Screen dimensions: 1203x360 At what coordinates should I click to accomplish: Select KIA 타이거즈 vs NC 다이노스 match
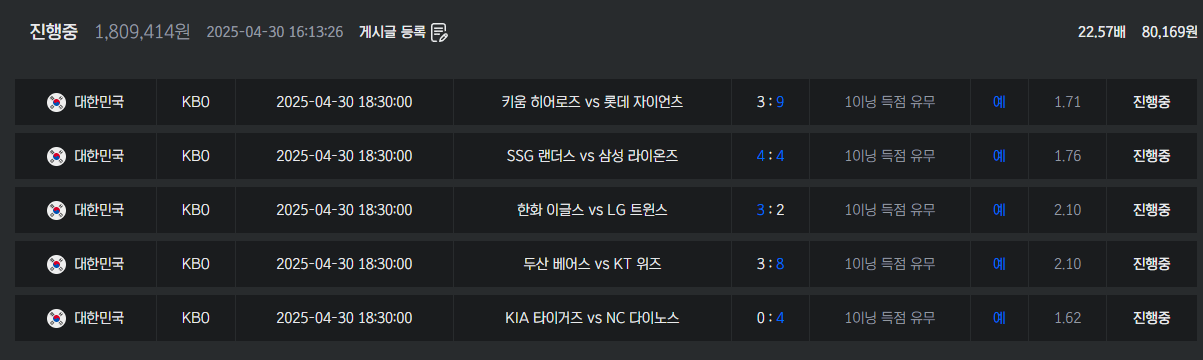(593, 318)
